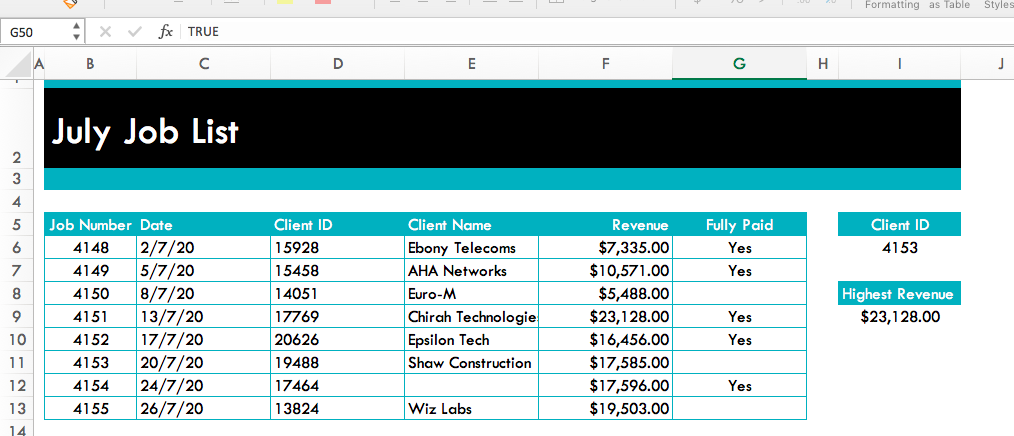The image size is (1014, 436).
Task: Select column C header
Action: [x=204, y=64]
